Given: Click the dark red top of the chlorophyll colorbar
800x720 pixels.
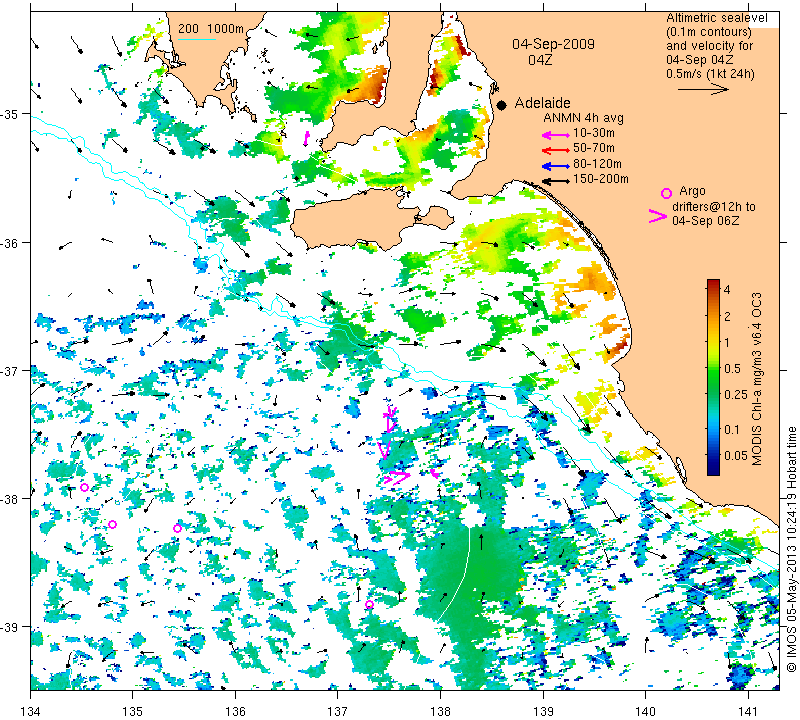Looking at the screenshot, I should [713, 283].
